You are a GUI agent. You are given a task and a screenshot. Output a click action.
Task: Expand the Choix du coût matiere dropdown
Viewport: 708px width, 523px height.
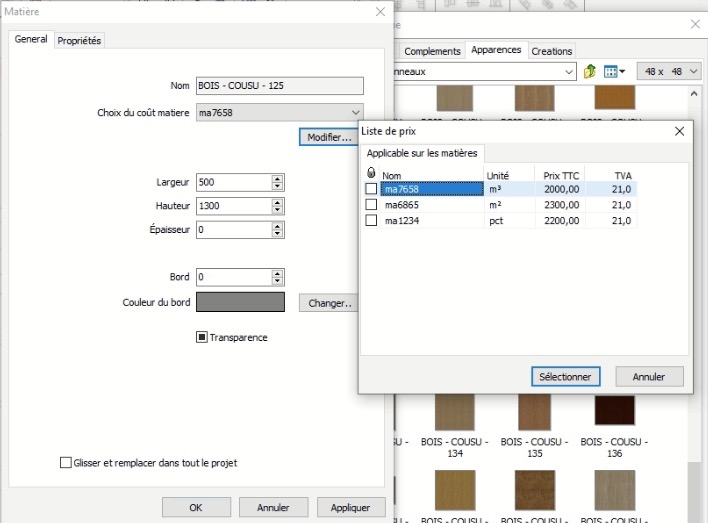356,112
